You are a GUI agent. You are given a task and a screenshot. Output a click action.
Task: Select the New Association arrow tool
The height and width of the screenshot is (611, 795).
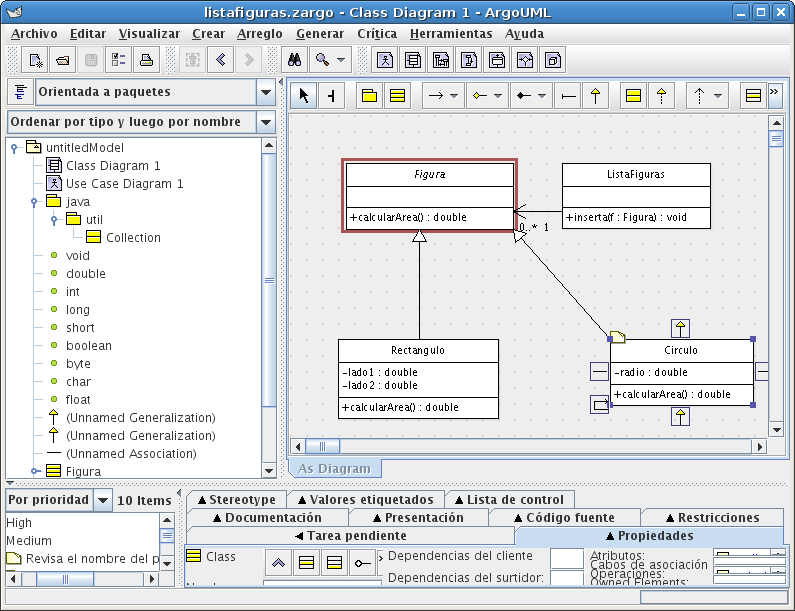(x=436, y=95)
